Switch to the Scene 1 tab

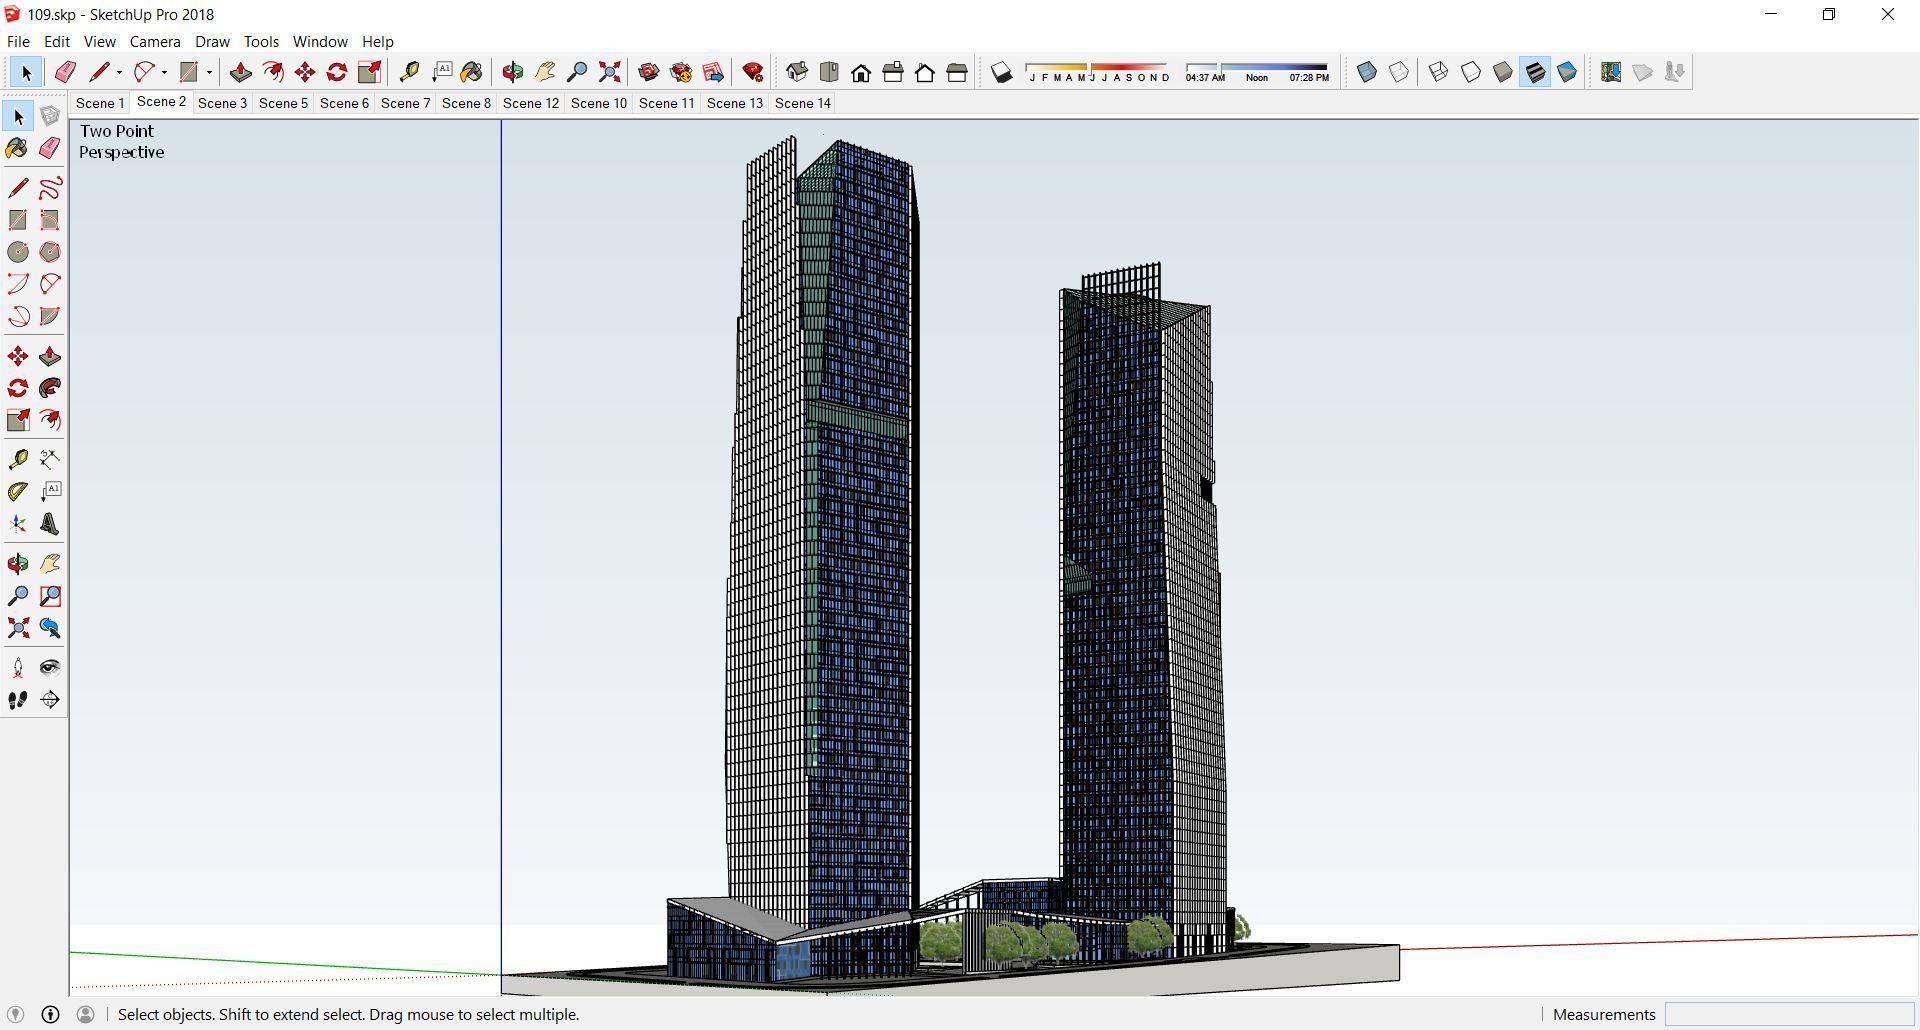click(x=100, y=103)
